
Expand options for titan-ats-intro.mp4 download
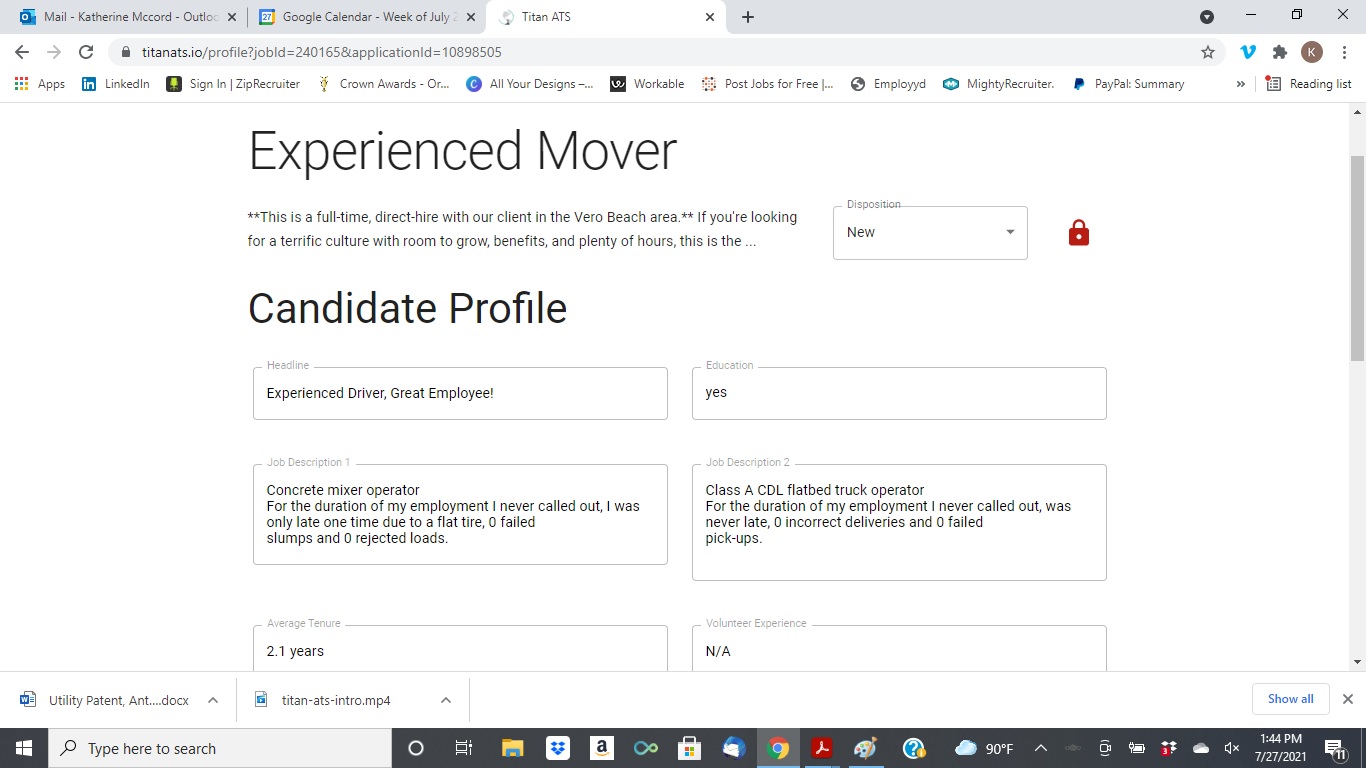(446, 700)
